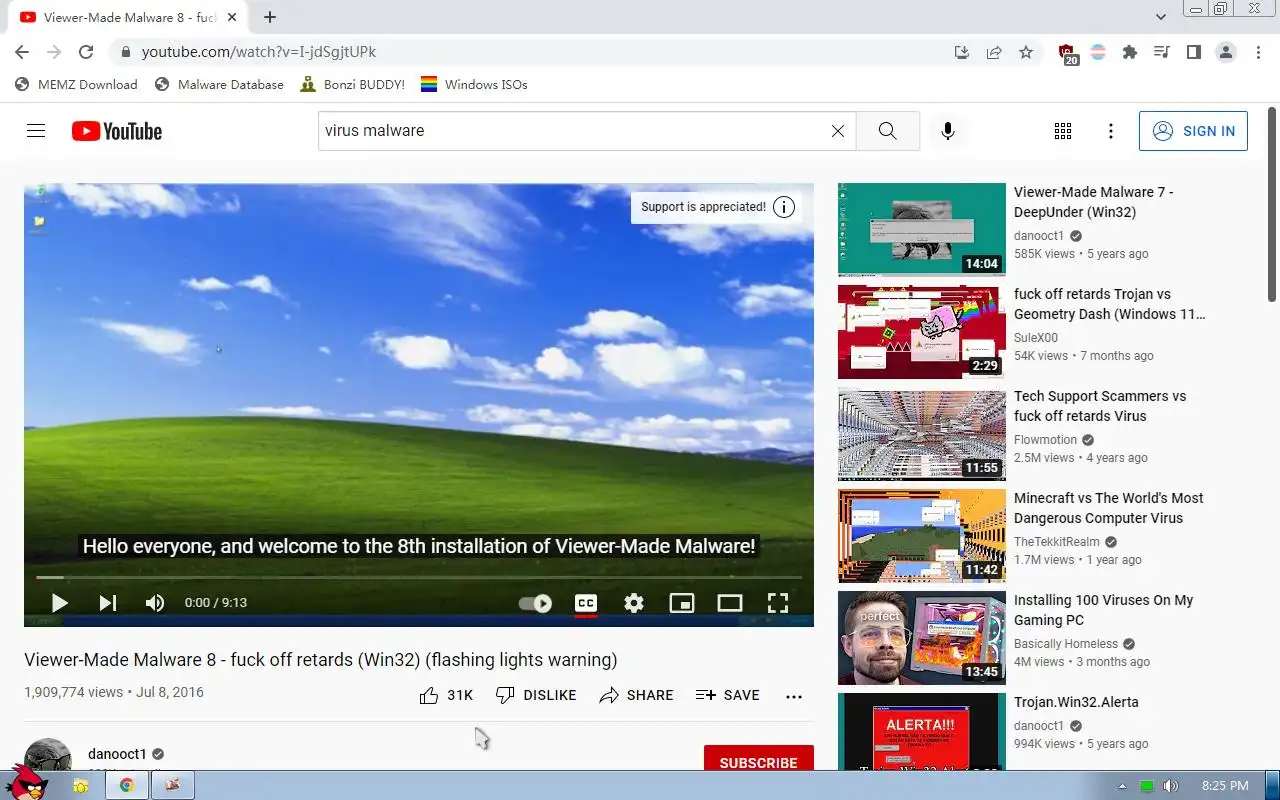Image resolution: width=1280 pixels, height=800 pixels.
Task: Run search with magnifier button
Action: pyautogui.click(x=887, y=131)
